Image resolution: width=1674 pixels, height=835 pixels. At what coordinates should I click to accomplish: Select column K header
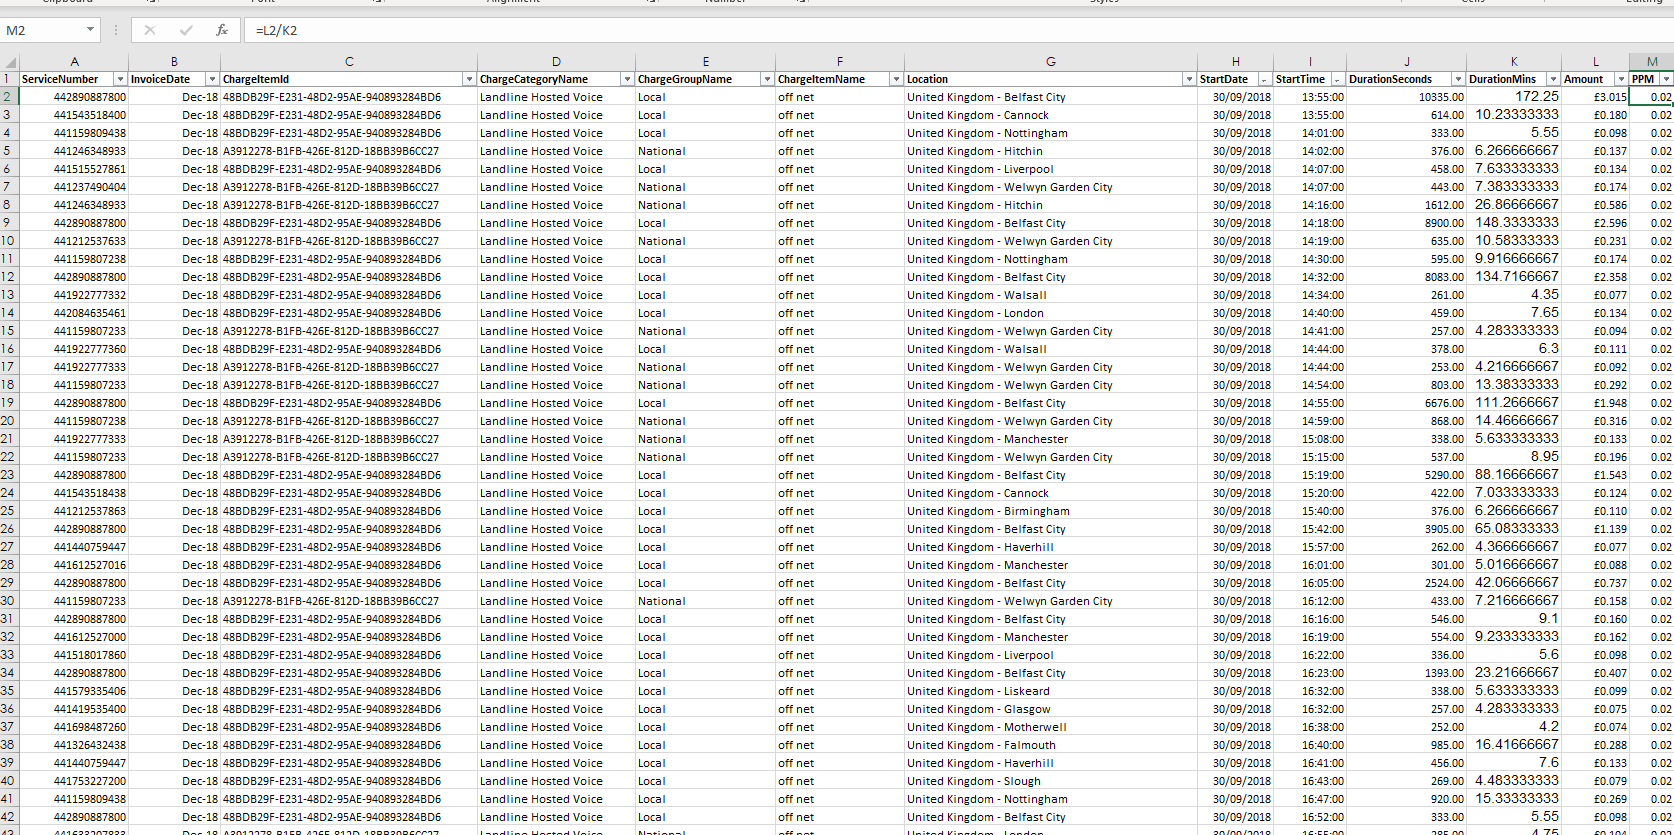(1514, 62)
